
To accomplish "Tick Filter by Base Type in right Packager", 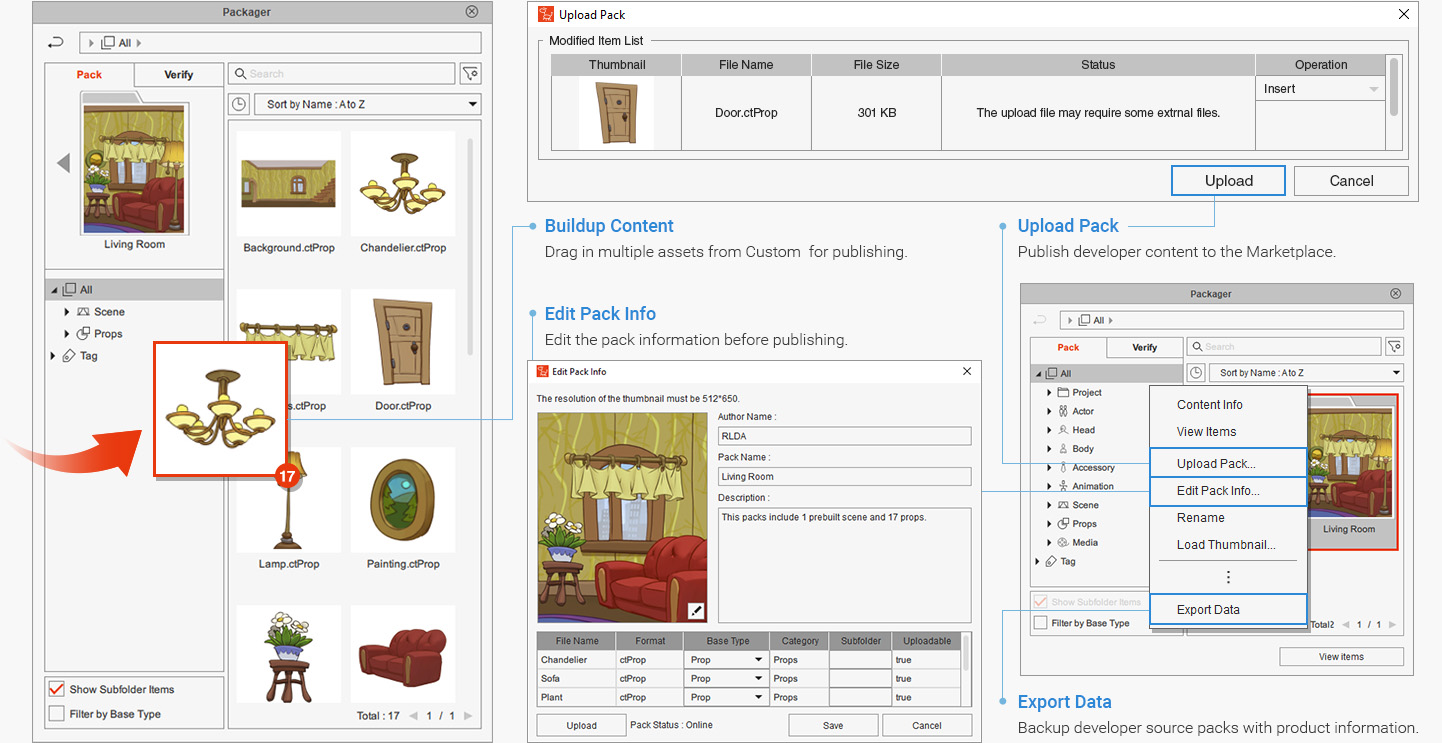I will [1040, 623].
